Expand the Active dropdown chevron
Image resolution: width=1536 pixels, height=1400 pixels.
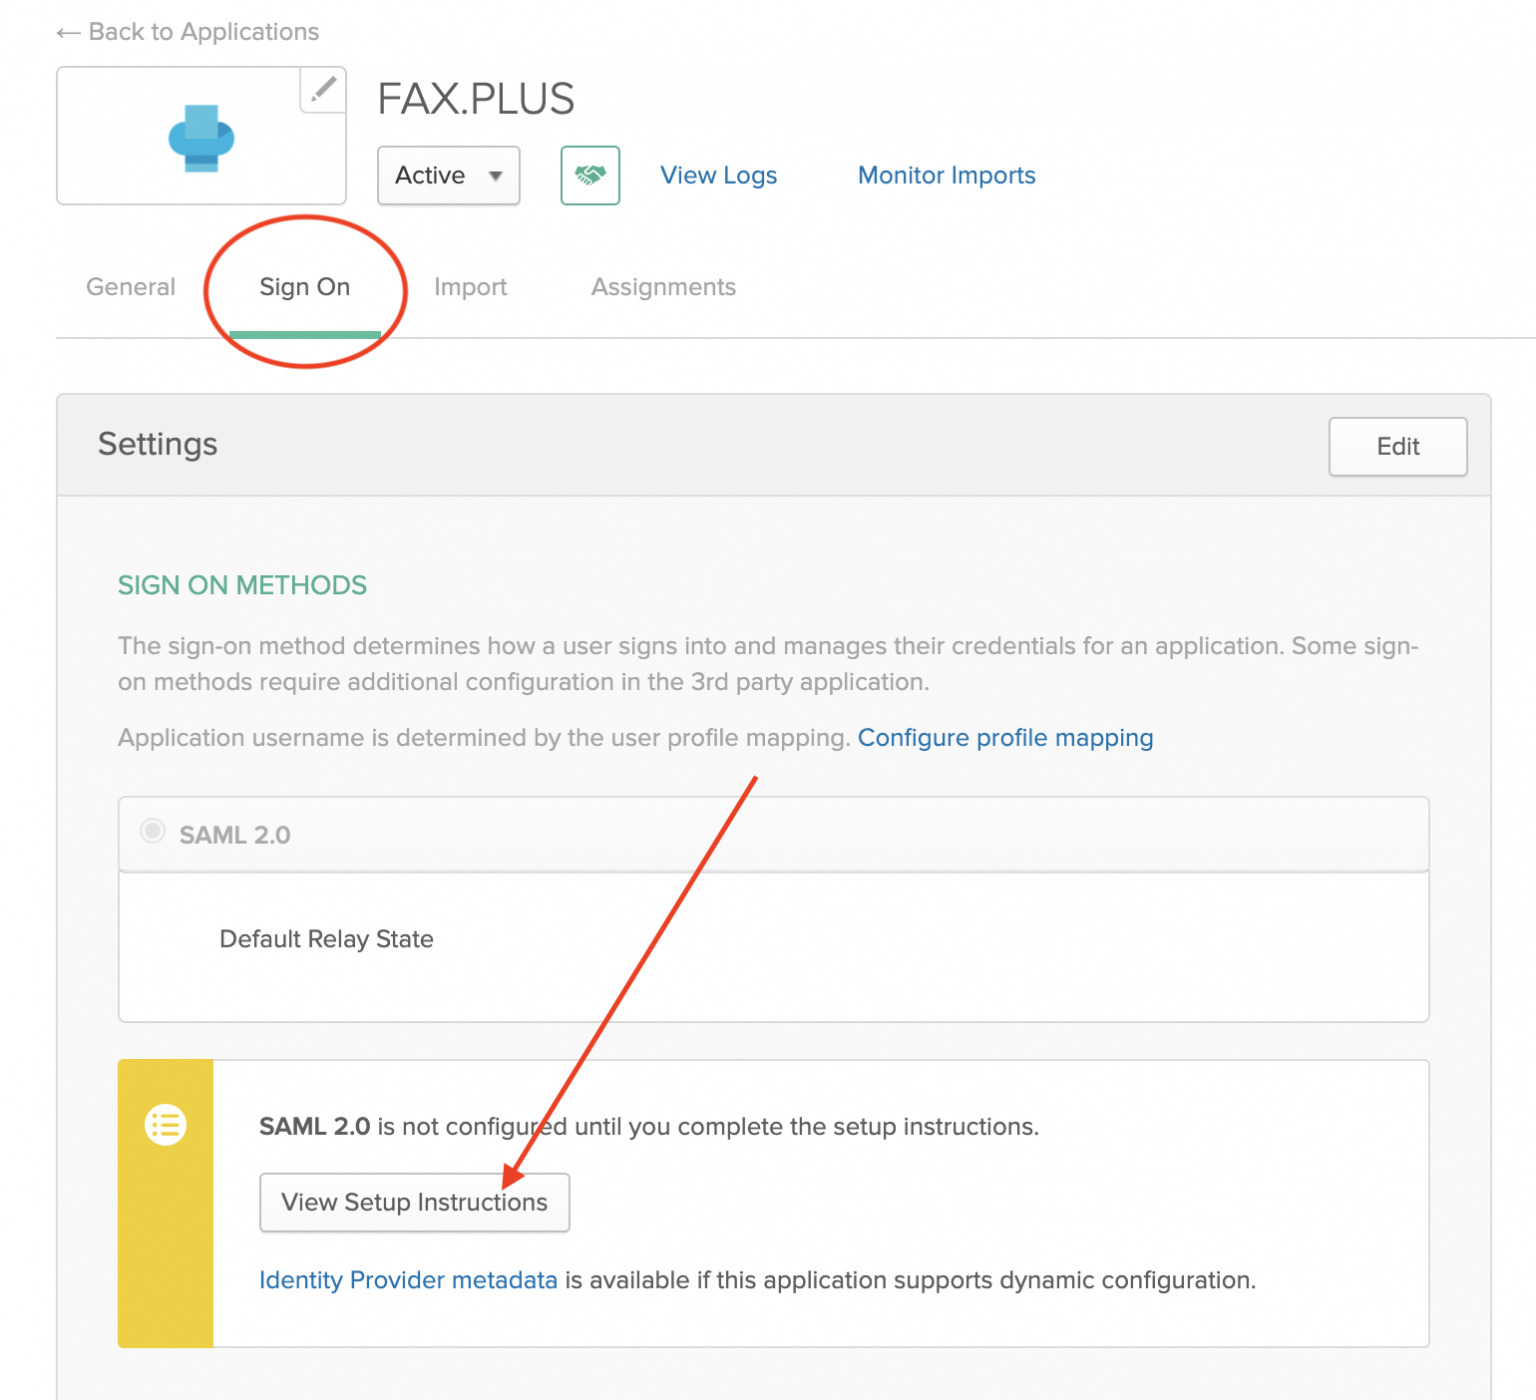click(498, 176)
